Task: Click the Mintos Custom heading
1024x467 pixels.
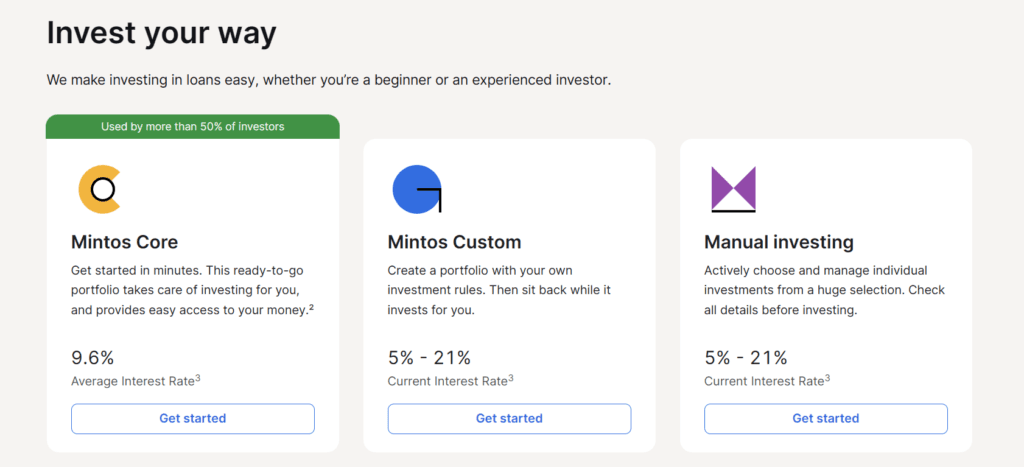Action: (454, 242)
